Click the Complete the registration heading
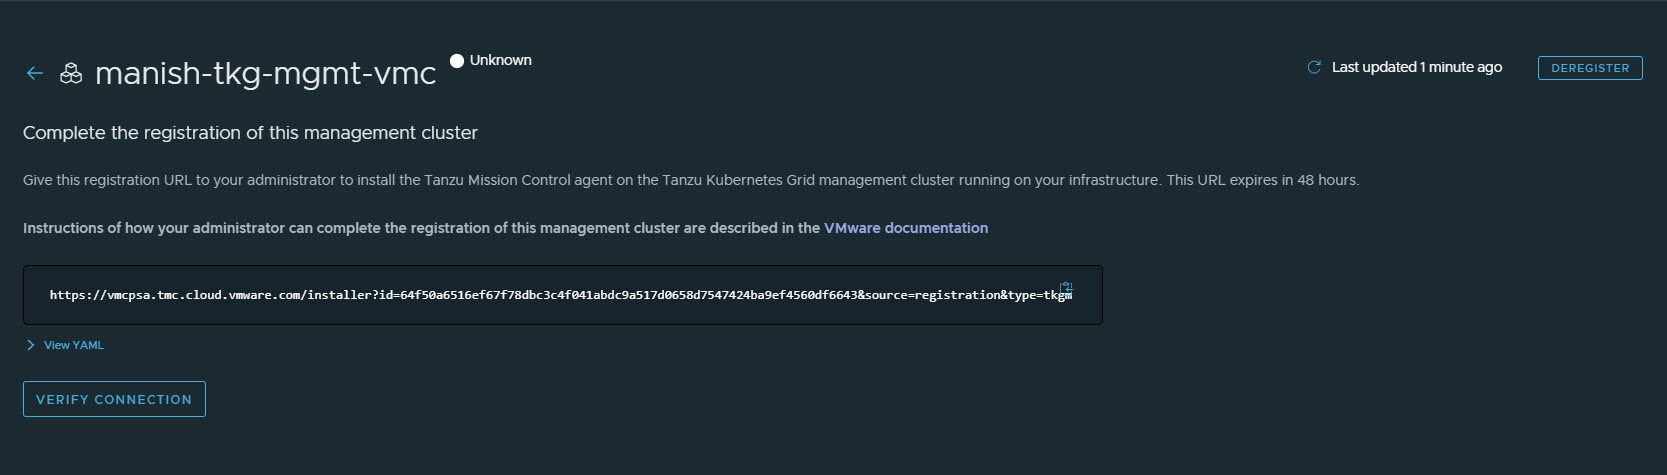 (x=250, y=133)
